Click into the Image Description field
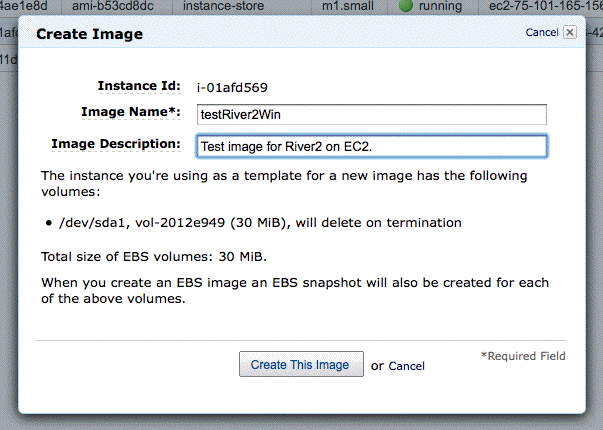This screenshot has width=603, height=430. click(x=372, y=146)
